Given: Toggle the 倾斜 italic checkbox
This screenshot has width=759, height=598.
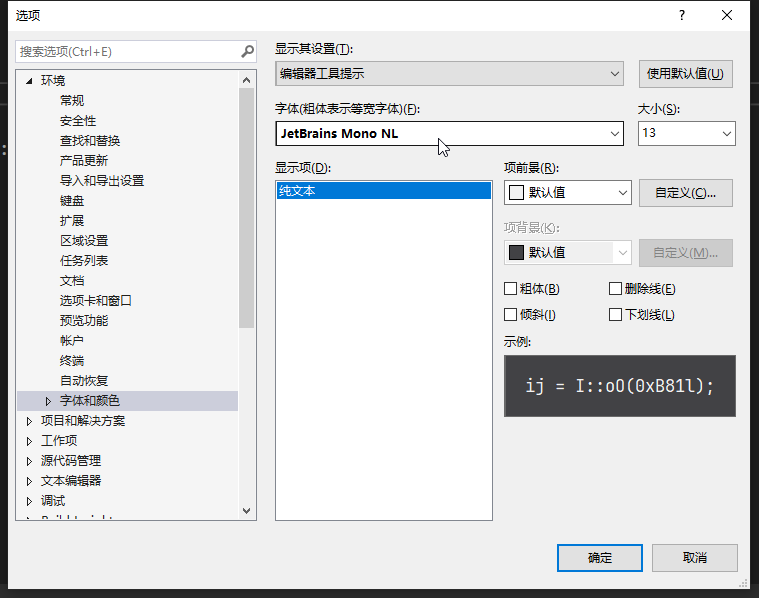Looking at the screenshot, I should pos(511,315).
